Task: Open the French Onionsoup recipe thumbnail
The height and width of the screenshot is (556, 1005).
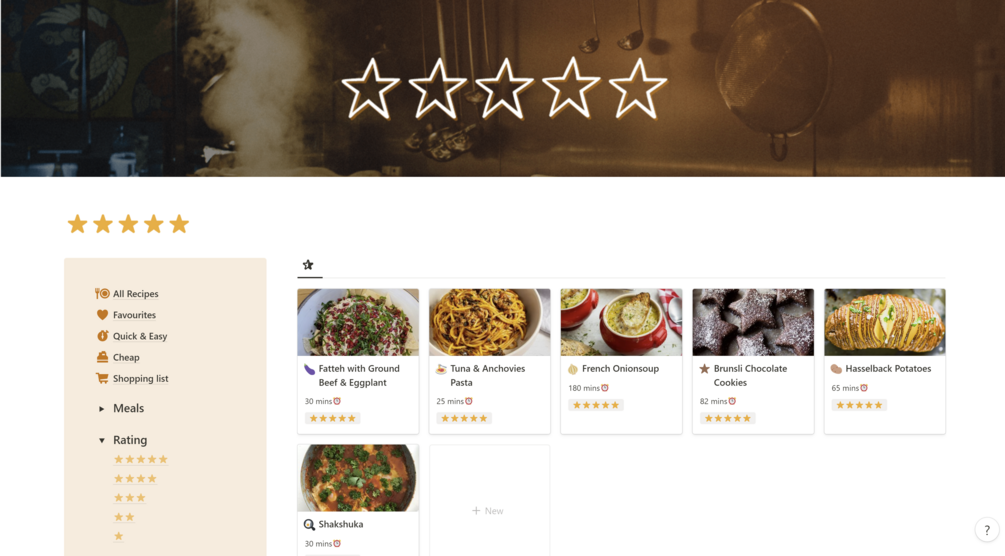Action: tap(621, 322)
